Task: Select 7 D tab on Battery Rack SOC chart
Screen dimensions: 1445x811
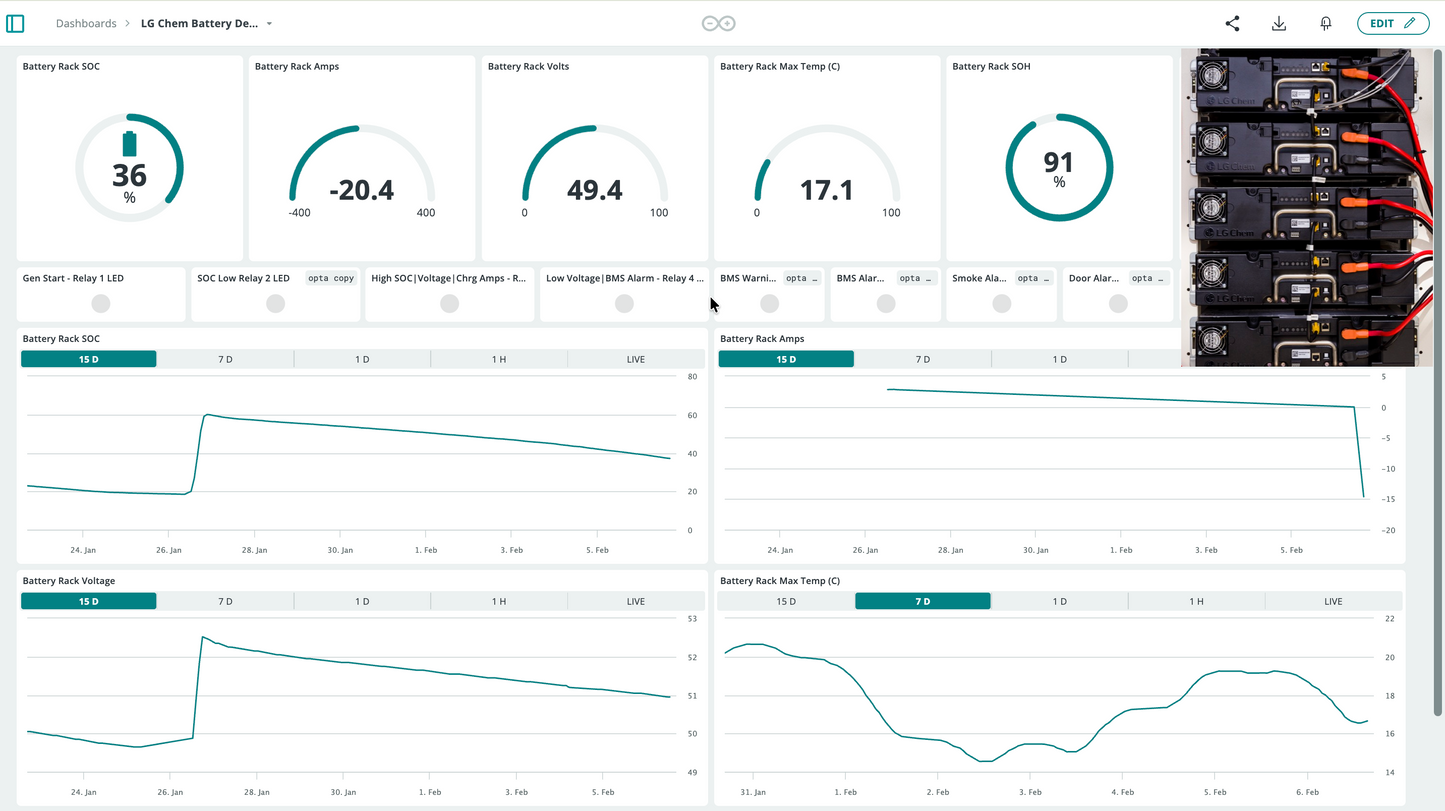Action: [225, 359]
